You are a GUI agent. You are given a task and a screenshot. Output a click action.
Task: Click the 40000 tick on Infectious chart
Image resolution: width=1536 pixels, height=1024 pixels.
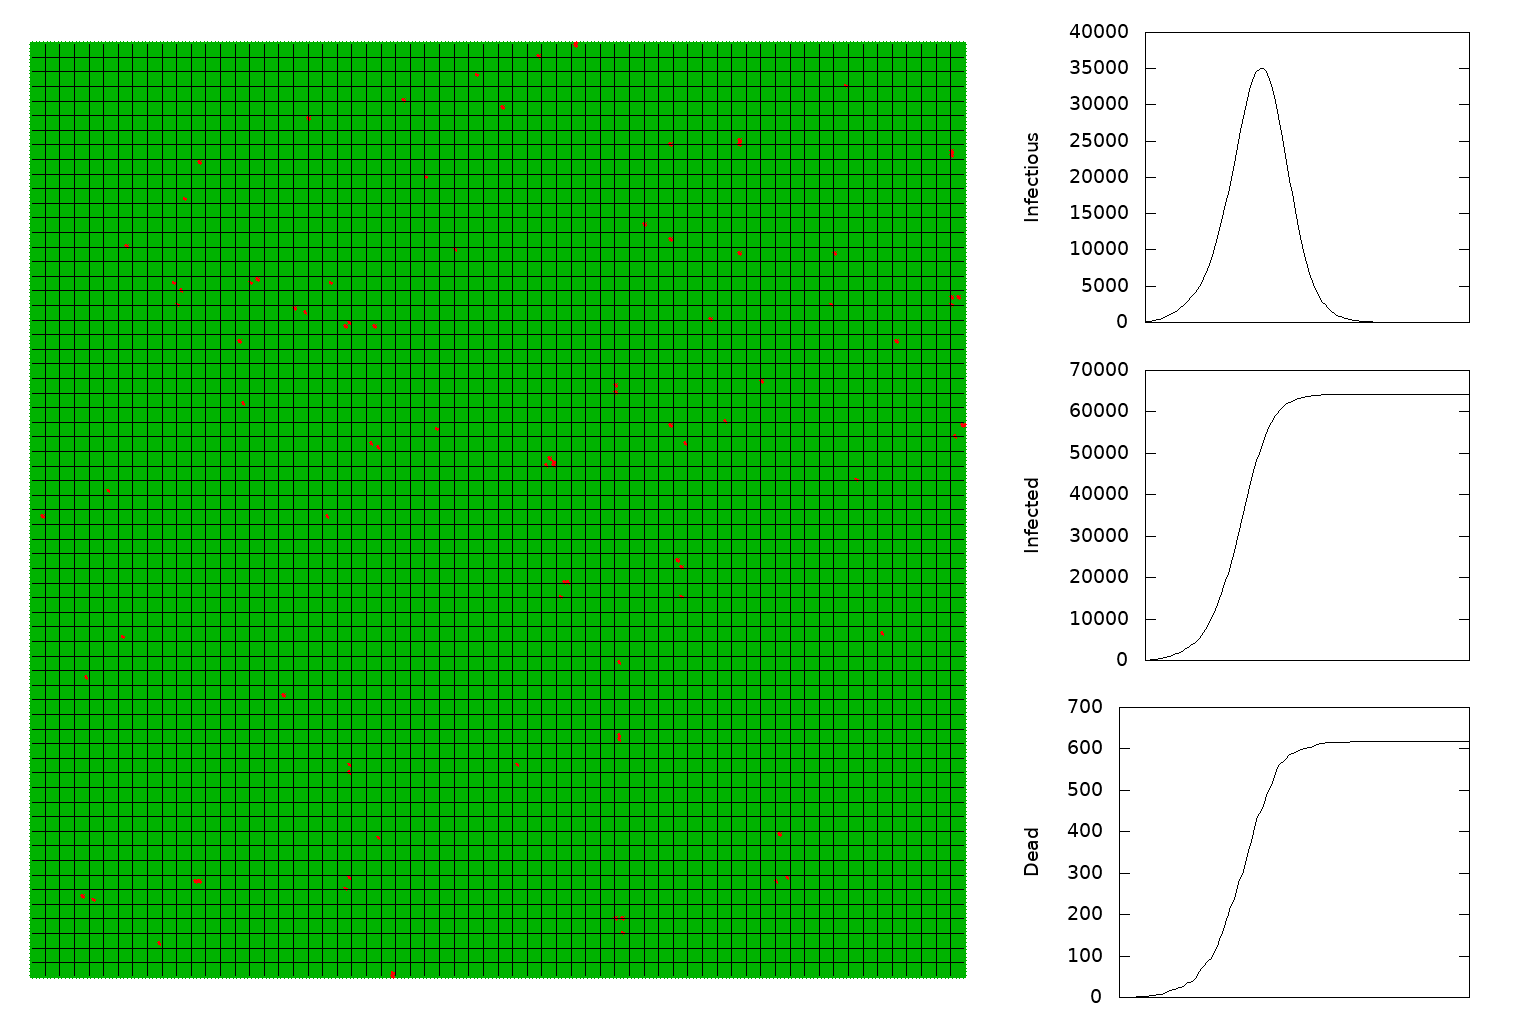(1098, 32)
